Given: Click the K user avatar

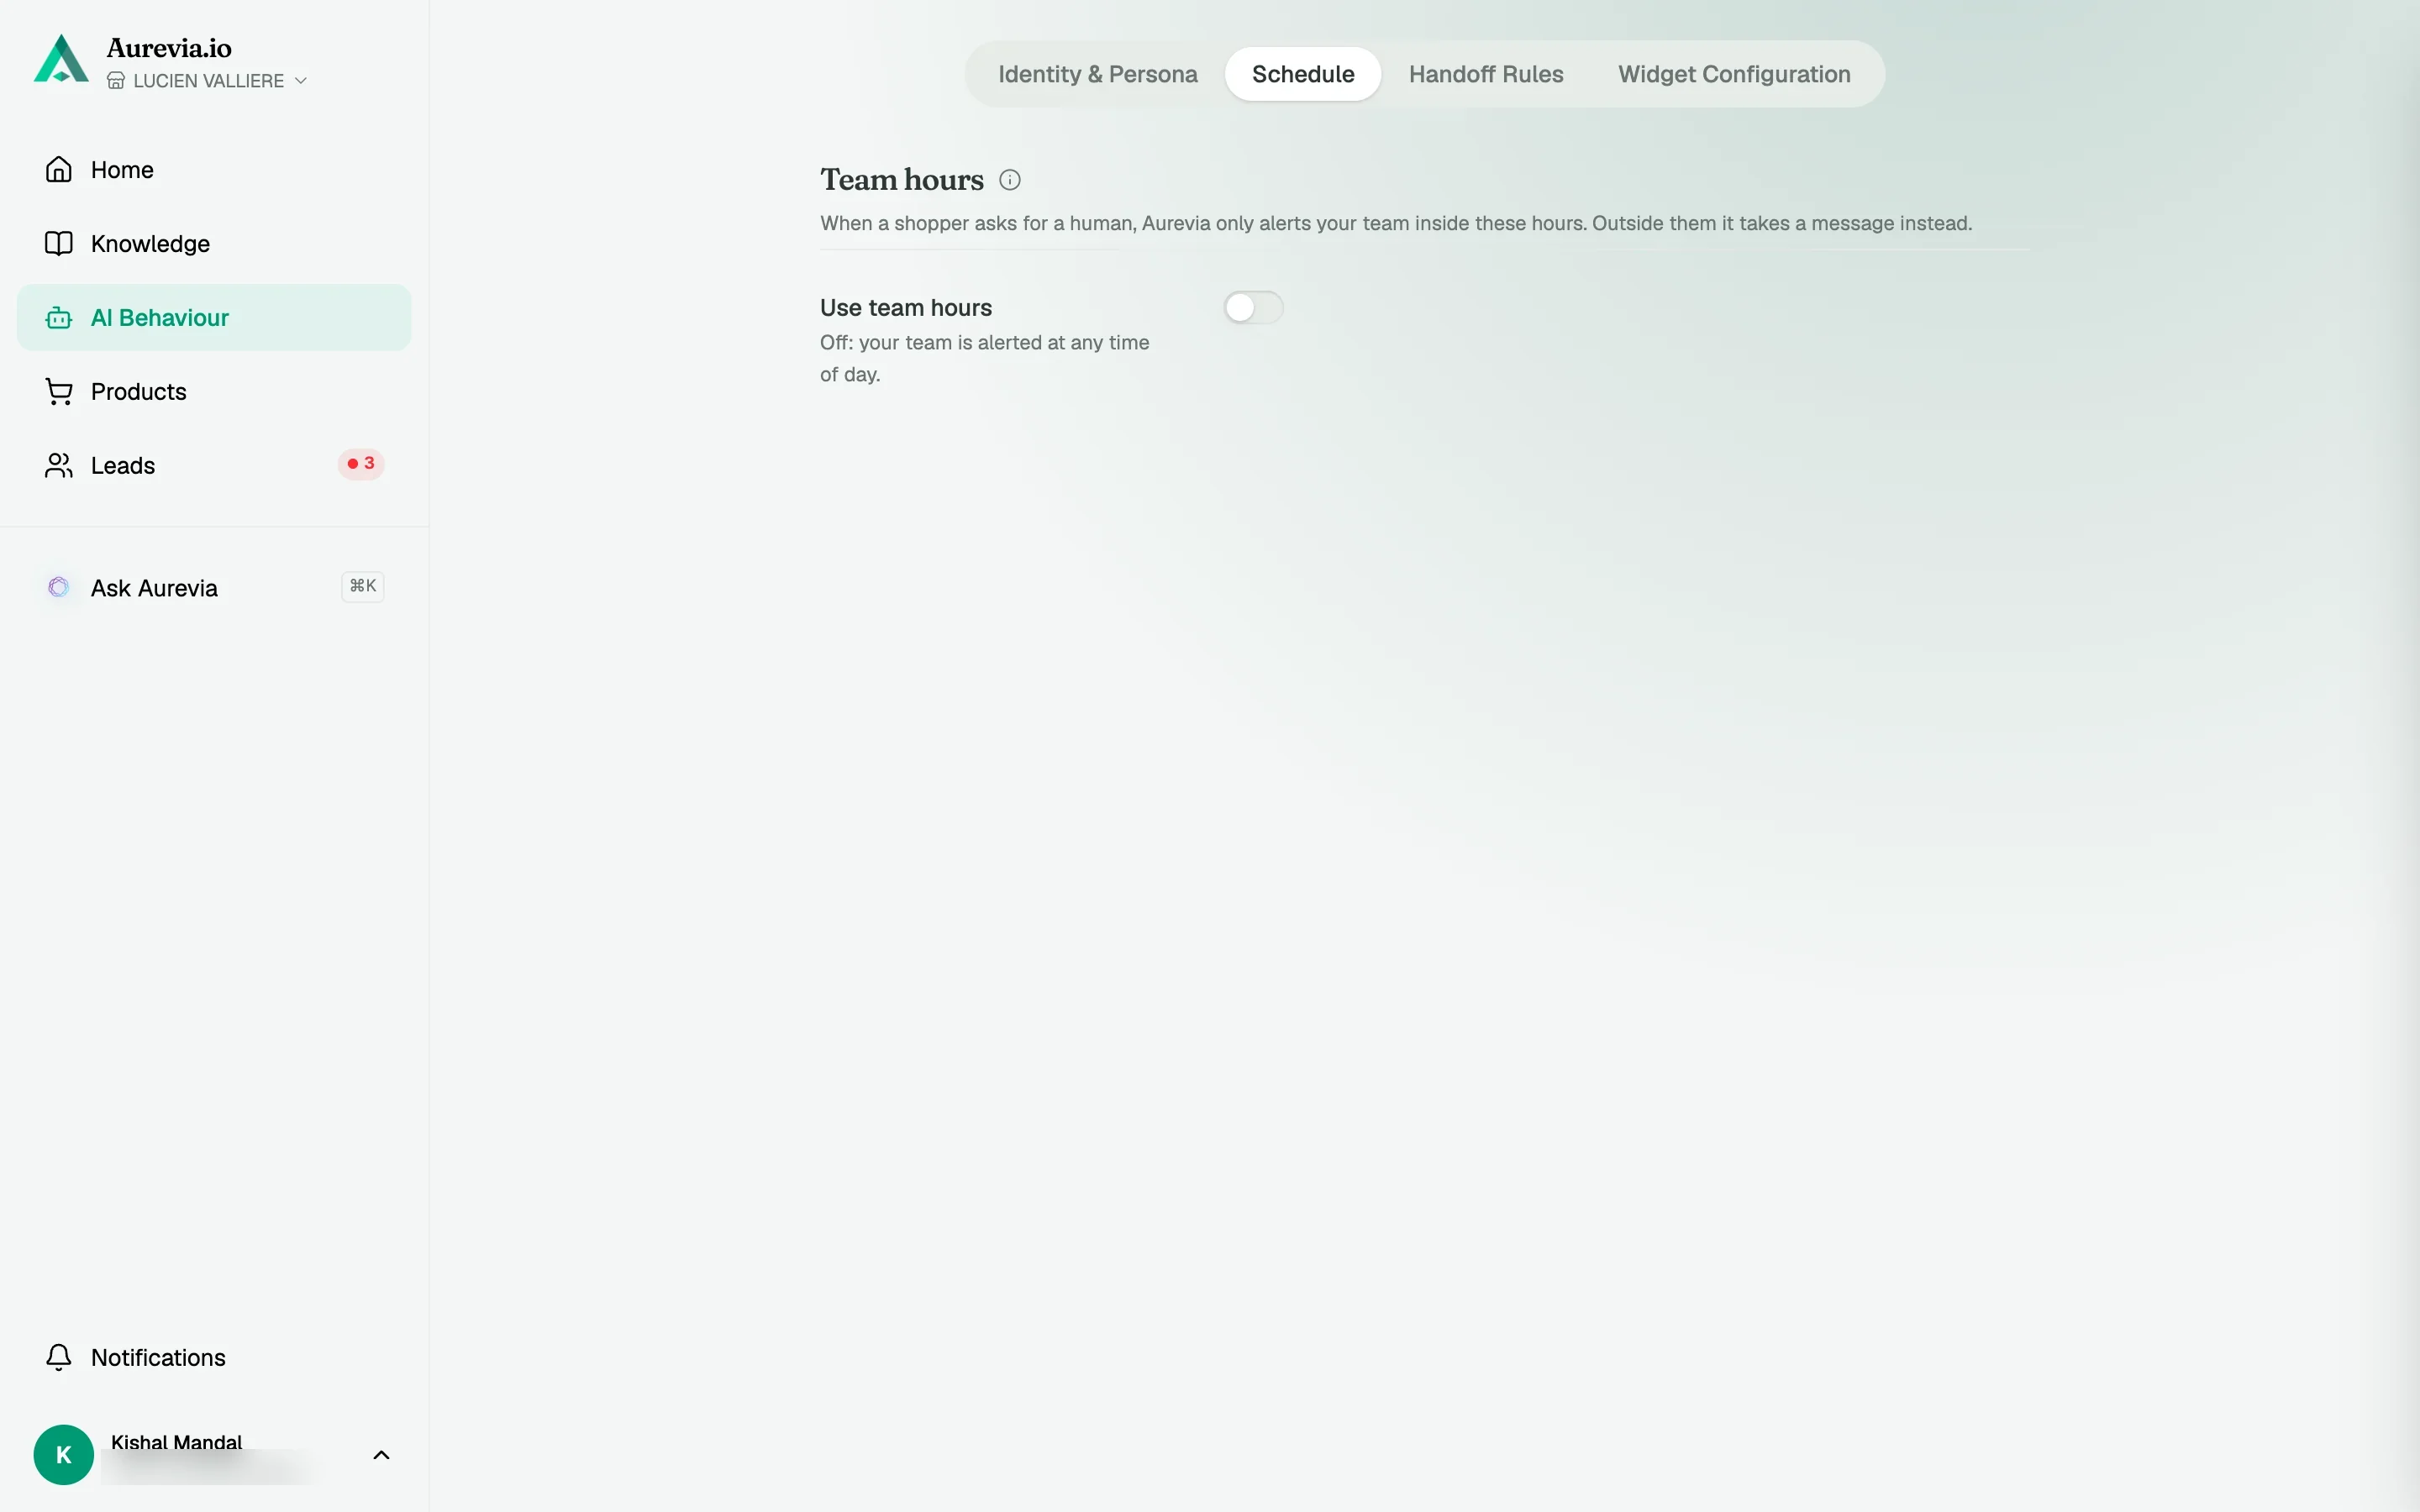Looking at the screenshot, I should coord(64,1455).
